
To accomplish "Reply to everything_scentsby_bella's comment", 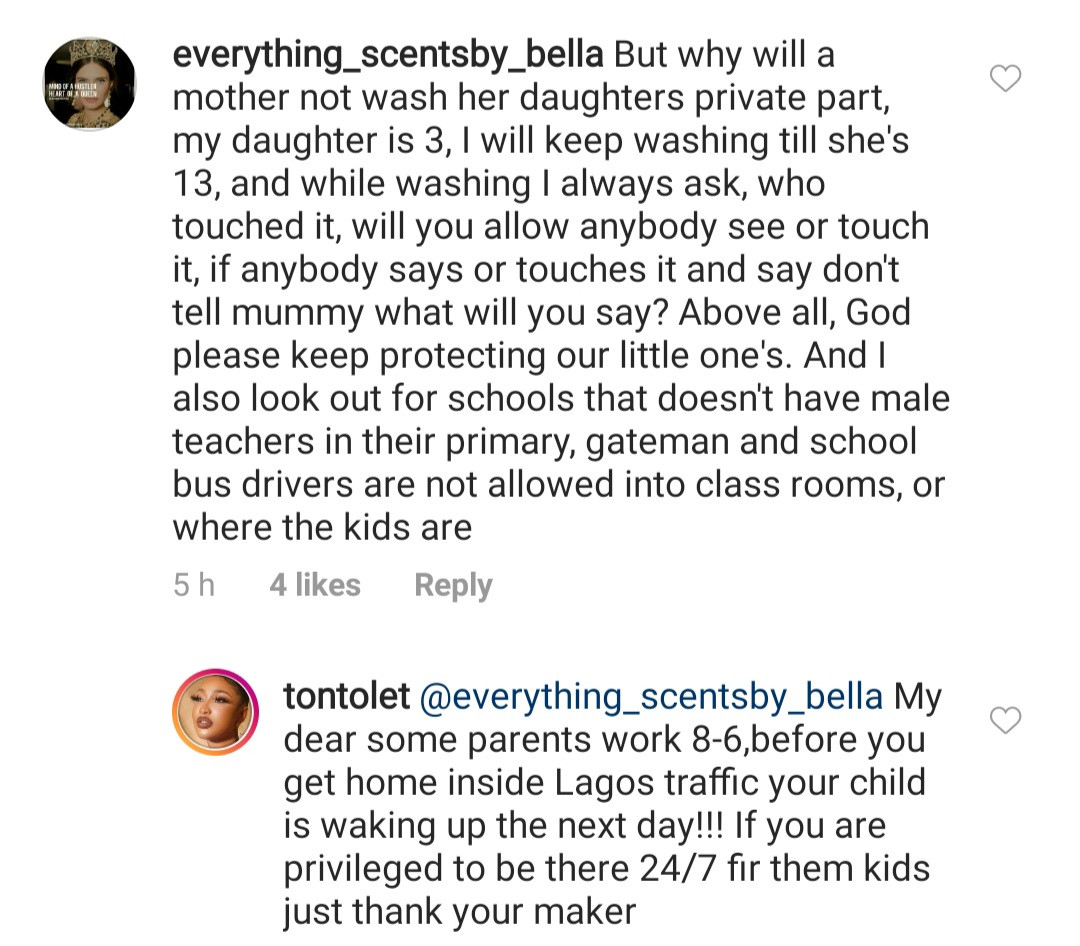I will click(x=453, y=585).
